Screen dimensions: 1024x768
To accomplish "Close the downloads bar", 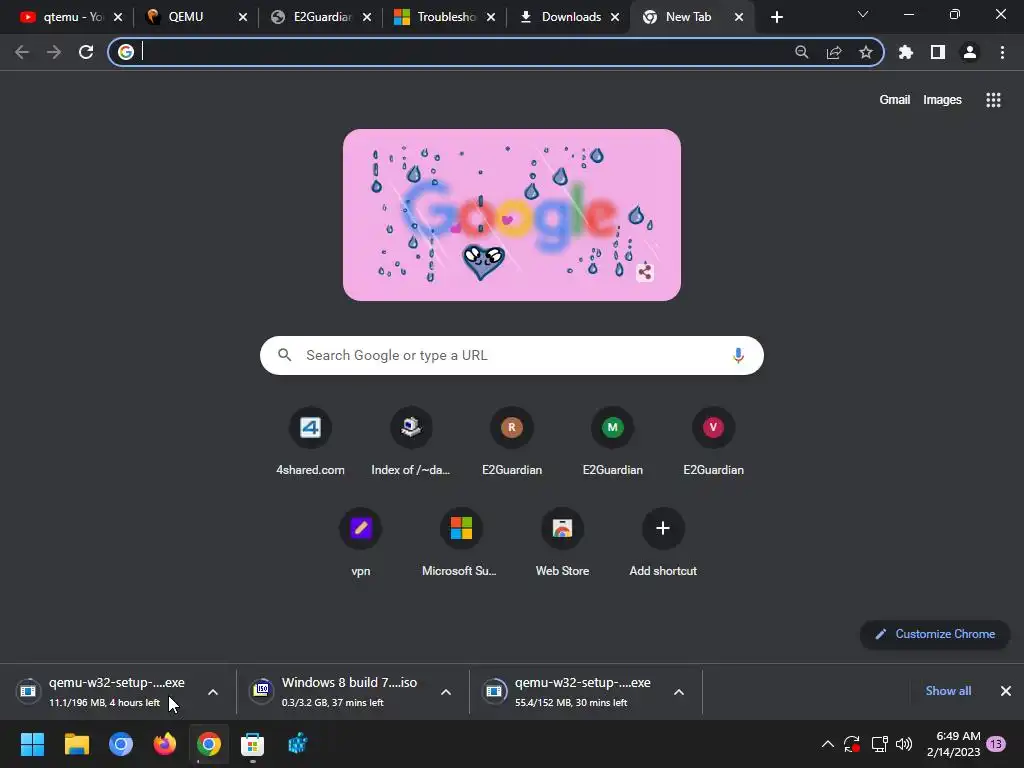I will 1006,691.
